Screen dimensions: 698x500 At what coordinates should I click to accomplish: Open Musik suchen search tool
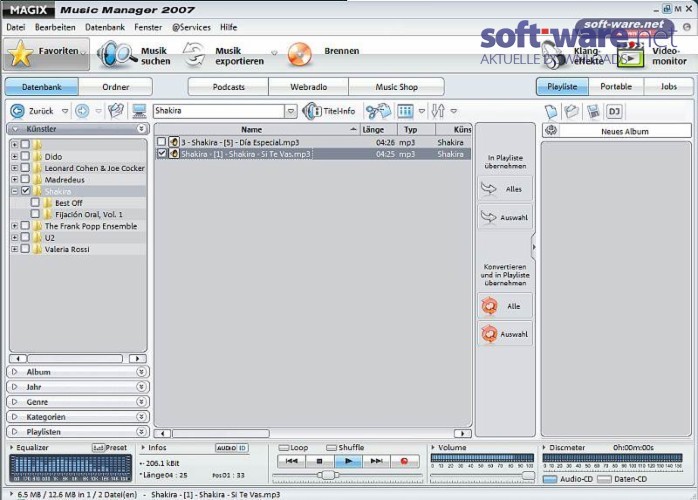[x=134, y=55]
